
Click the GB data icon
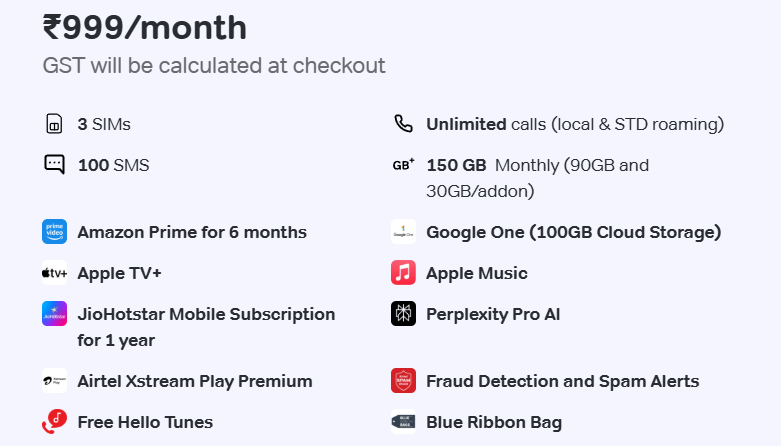pyautogui.click(x=403, y=165)
